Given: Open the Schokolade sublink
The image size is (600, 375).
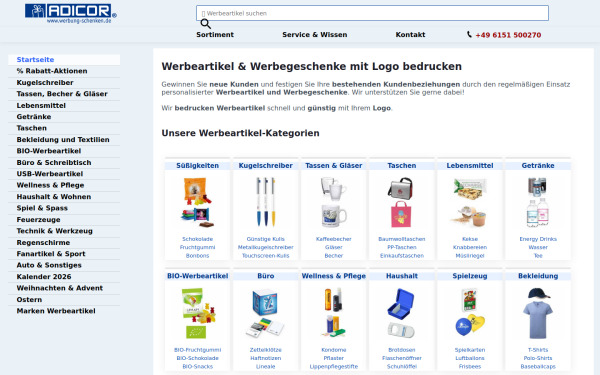Looking at the screenshot, I should tap(197, 239).
